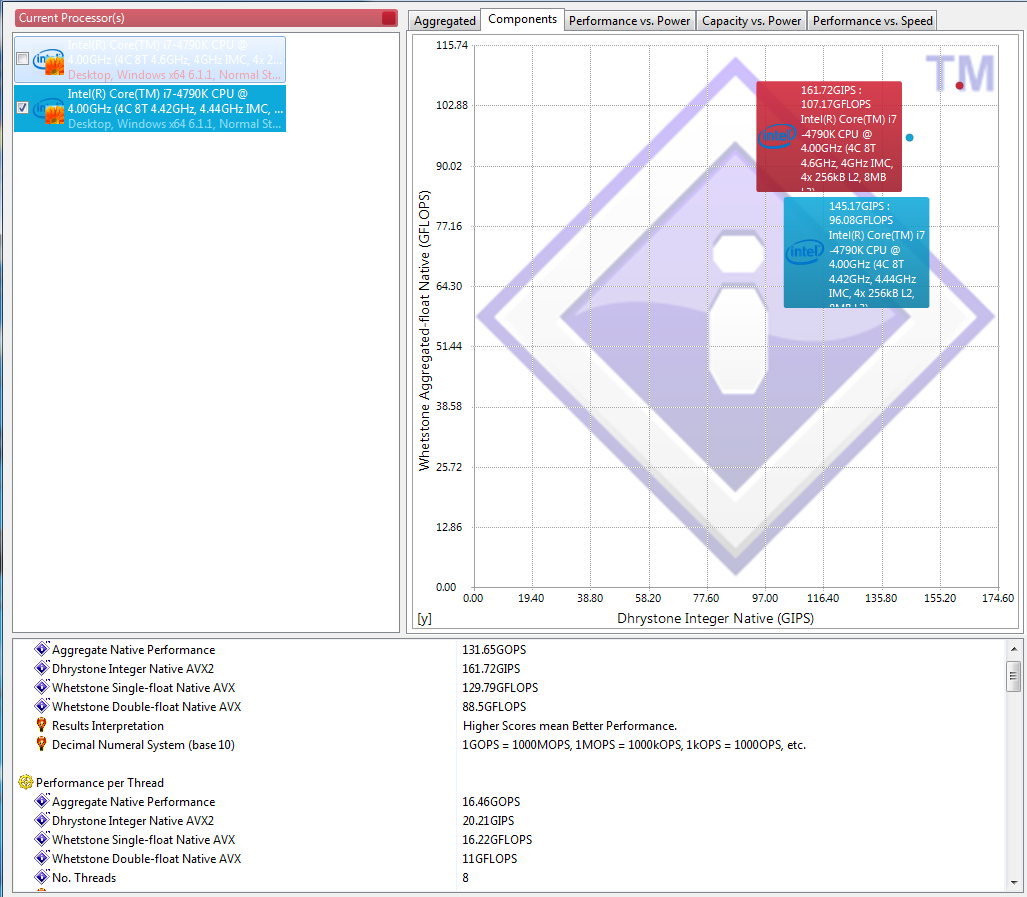
Task: Click the "No. Threads" label
Action: tap(84, 877)
